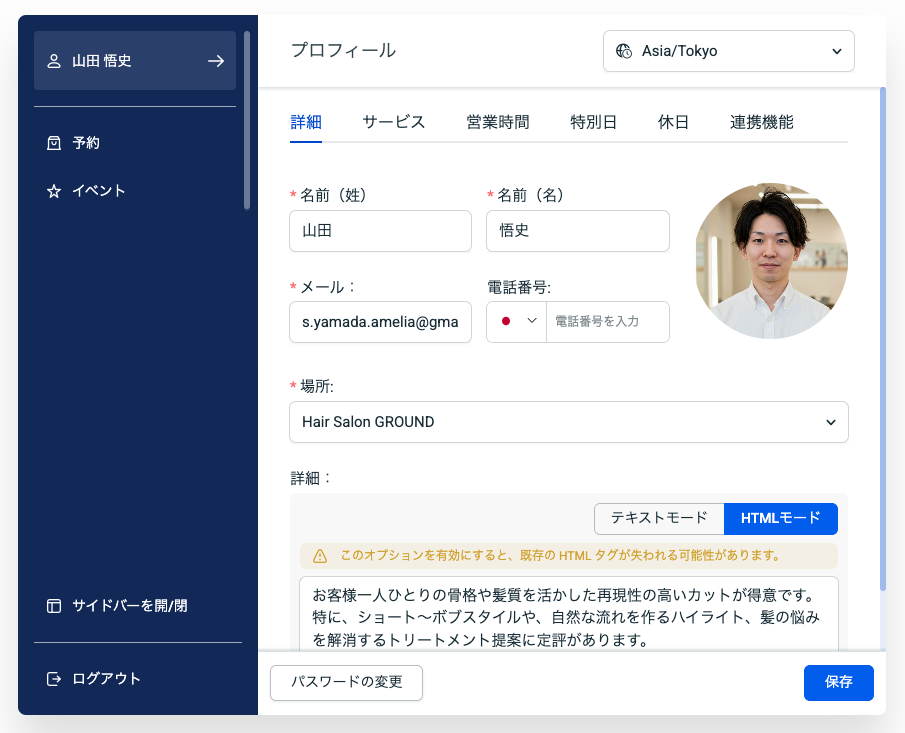Viewport: 905px width, 733px height.
Task: Click the パスワードの変更 button
Action: pyautogui.click(x=346, y=682)
